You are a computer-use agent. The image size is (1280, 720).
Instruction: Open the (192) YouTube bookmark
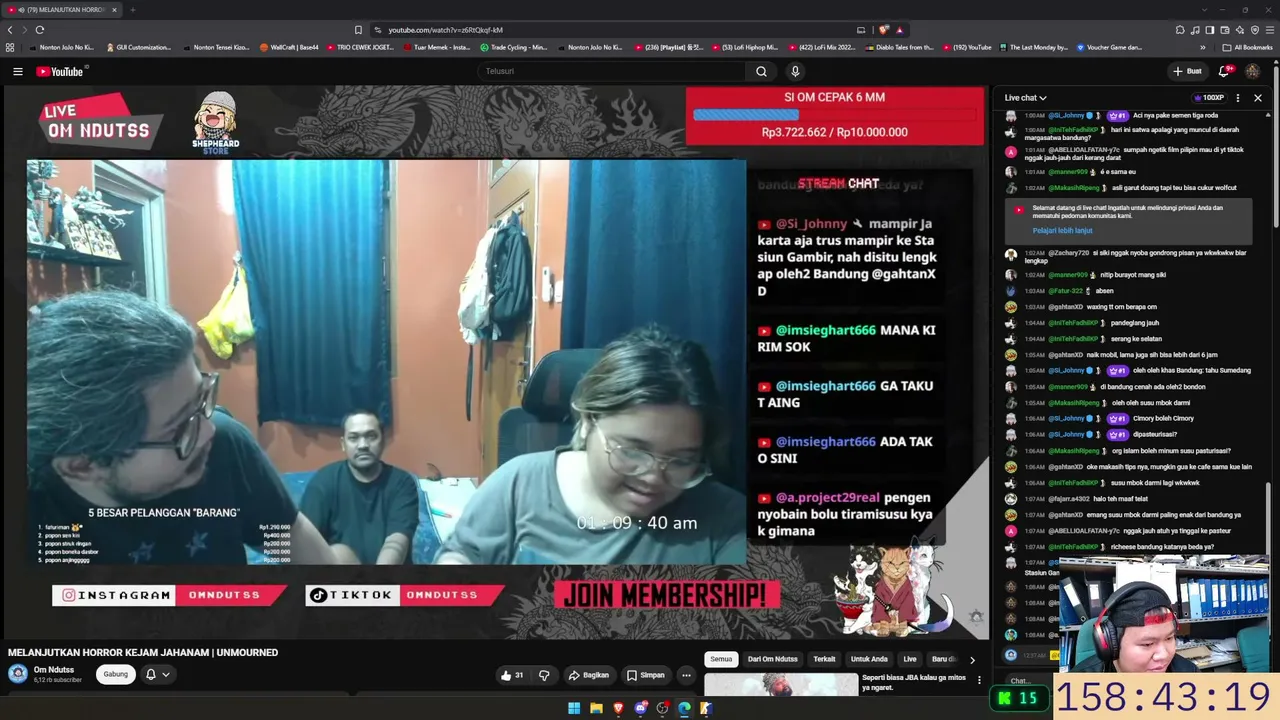pos(966,47)
